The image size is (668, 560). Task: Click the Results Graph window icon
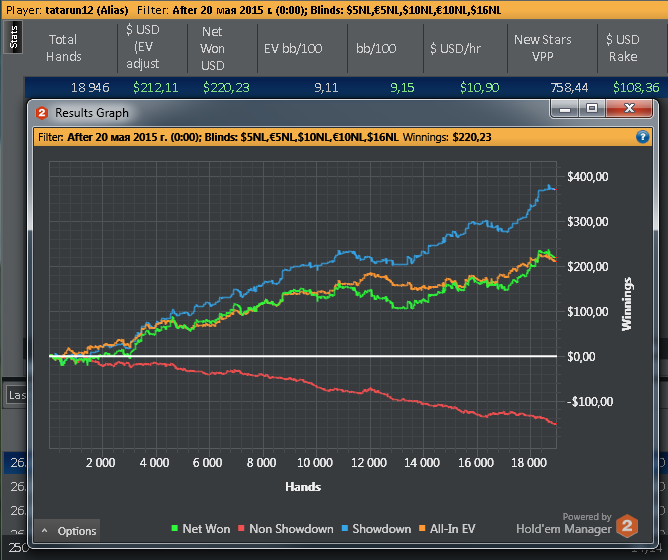click(42, 113)
